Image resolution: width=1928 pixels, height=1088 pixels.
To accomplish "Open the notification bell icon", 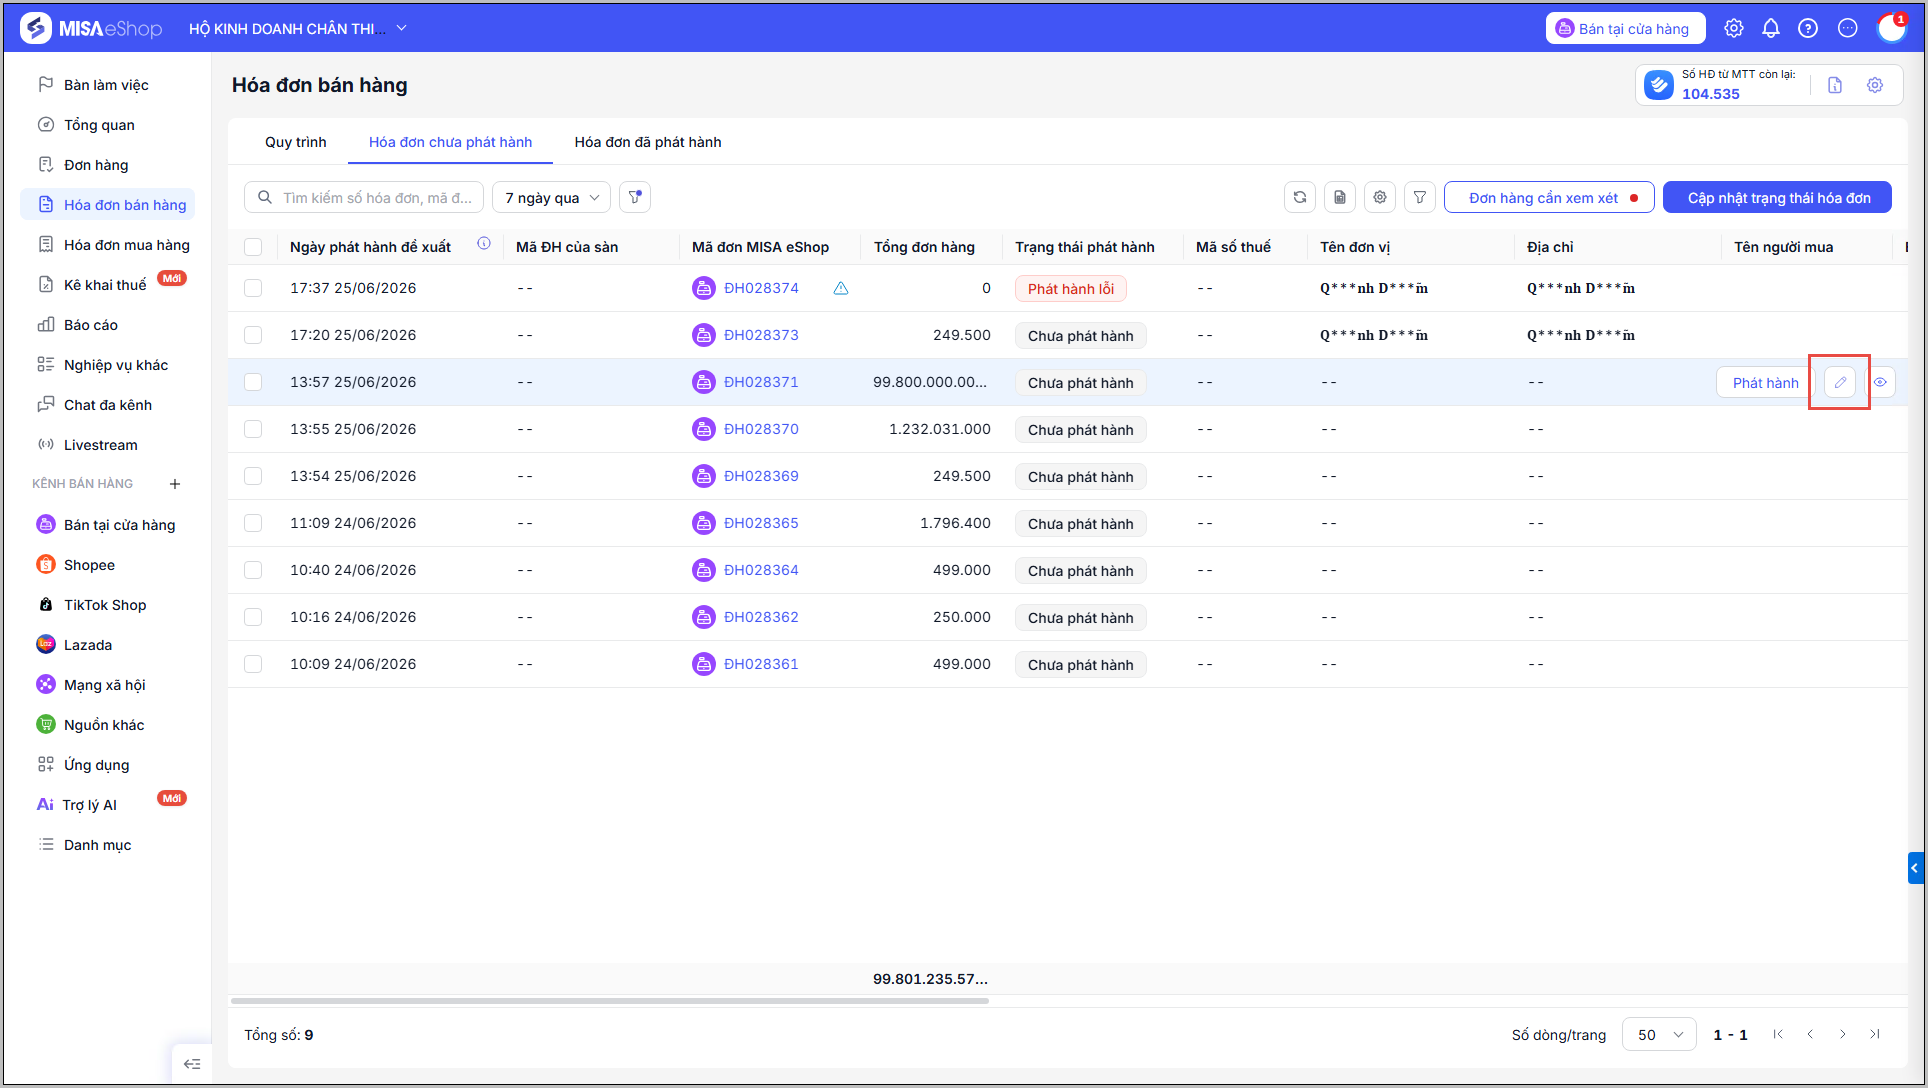I will [x=1771, y=28].
